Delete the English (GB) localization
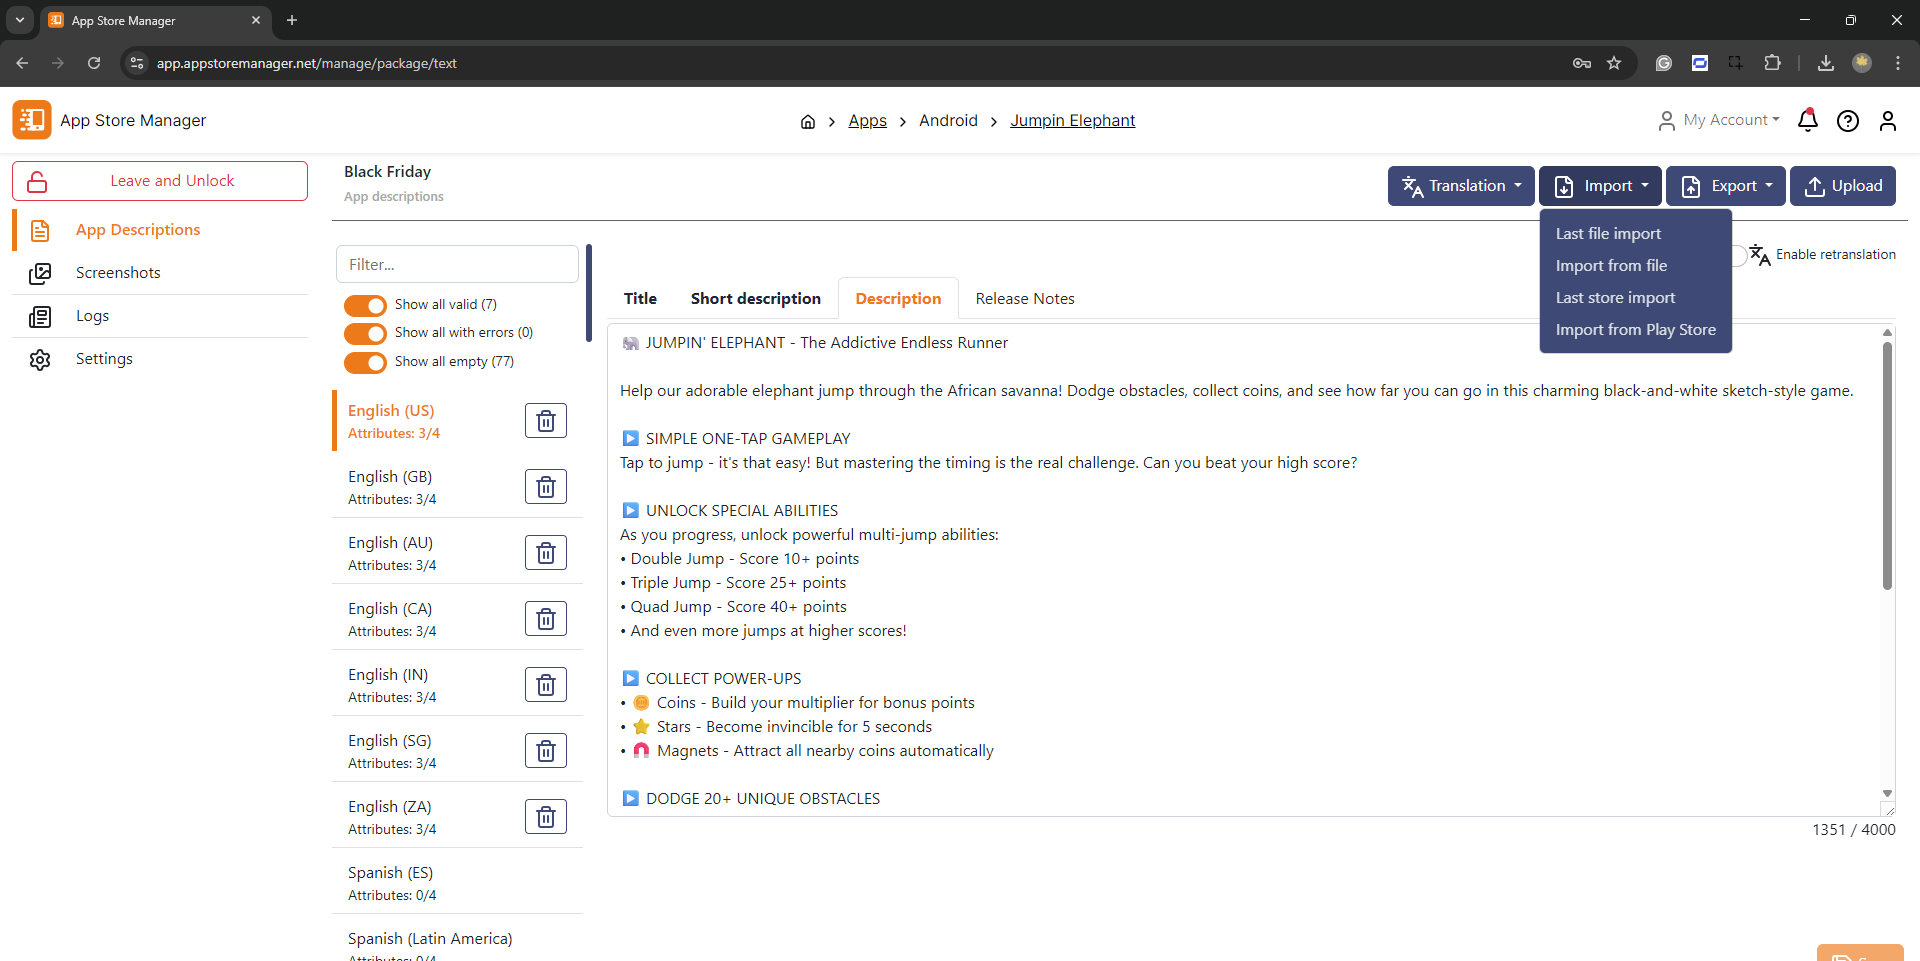 [x=546, y=487]
